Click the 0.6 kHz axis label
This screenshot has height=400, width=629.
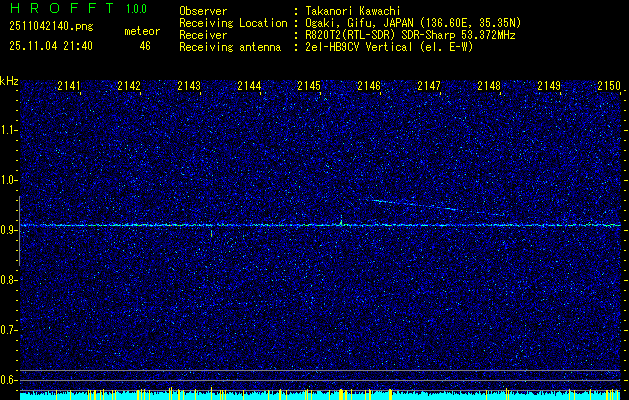(9, 380)
